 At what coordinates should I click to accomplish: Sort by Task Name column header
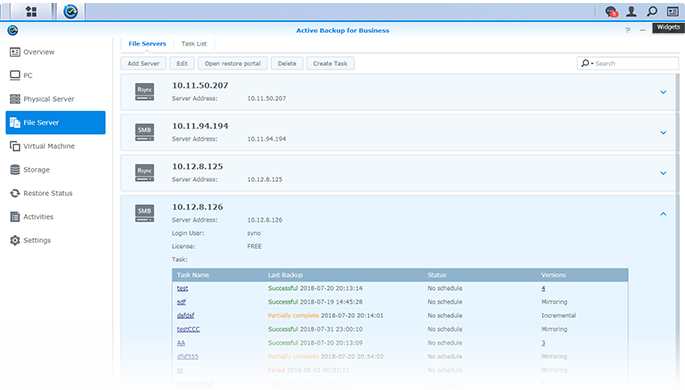[193, 275]
